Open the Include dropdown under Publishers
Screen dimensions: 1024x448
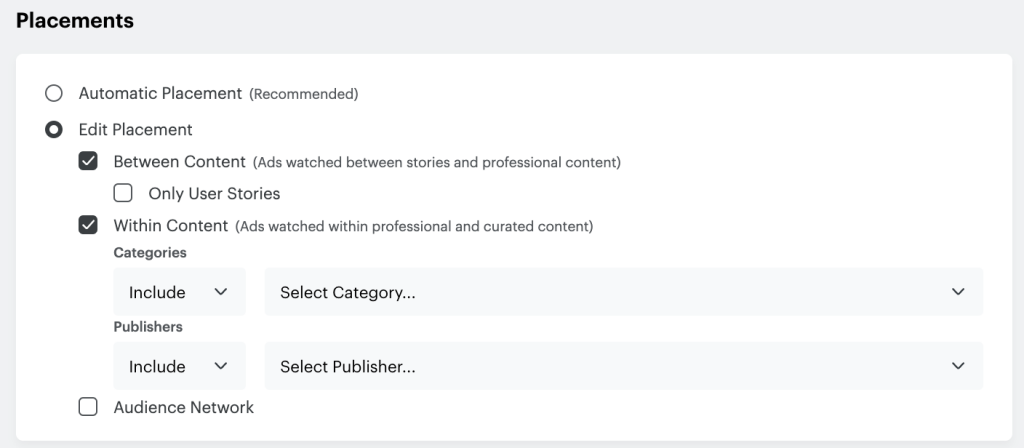180,366
